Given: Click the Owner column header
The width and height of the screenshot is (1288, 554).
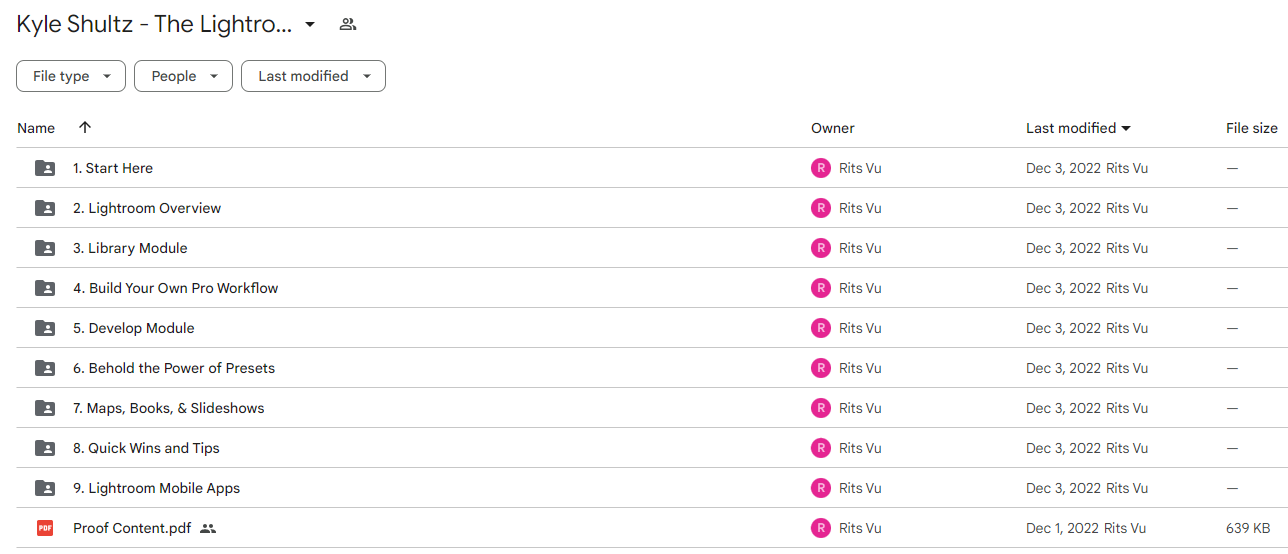Looking at the screenshot, I should click(x=833, y=128).
